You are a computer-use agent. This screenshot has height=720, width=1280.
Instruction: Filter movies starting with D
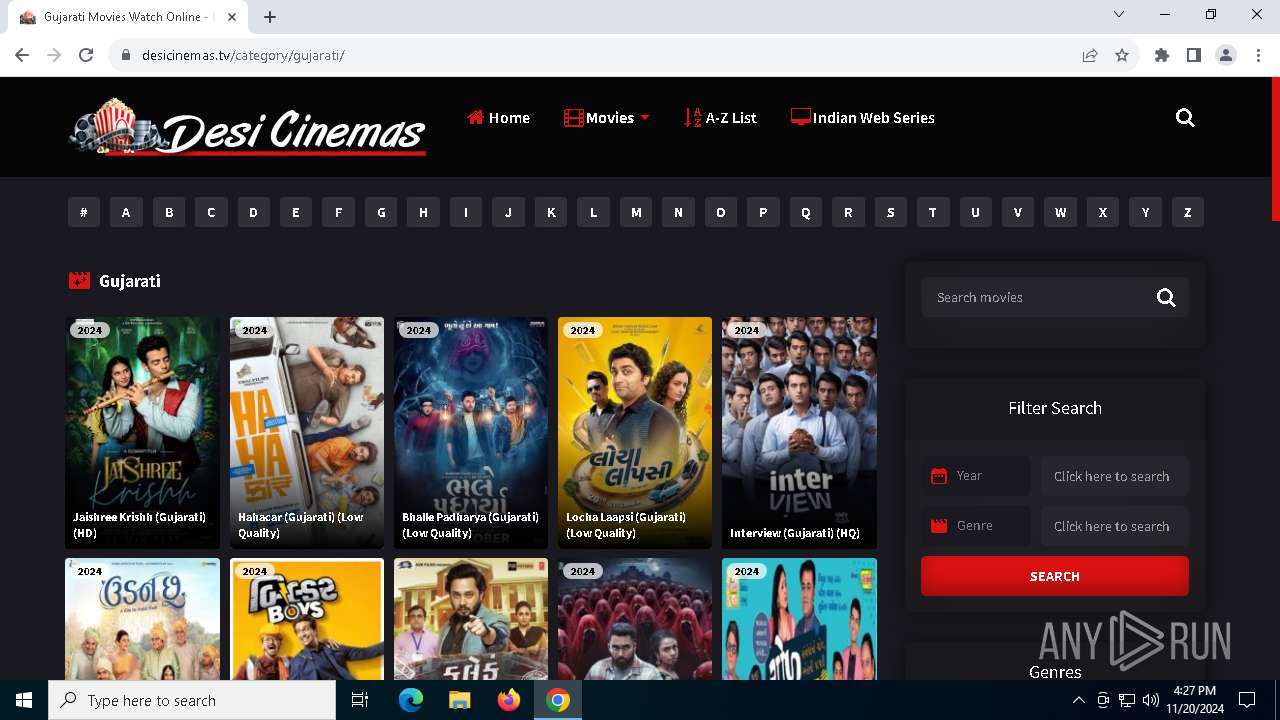253,212
